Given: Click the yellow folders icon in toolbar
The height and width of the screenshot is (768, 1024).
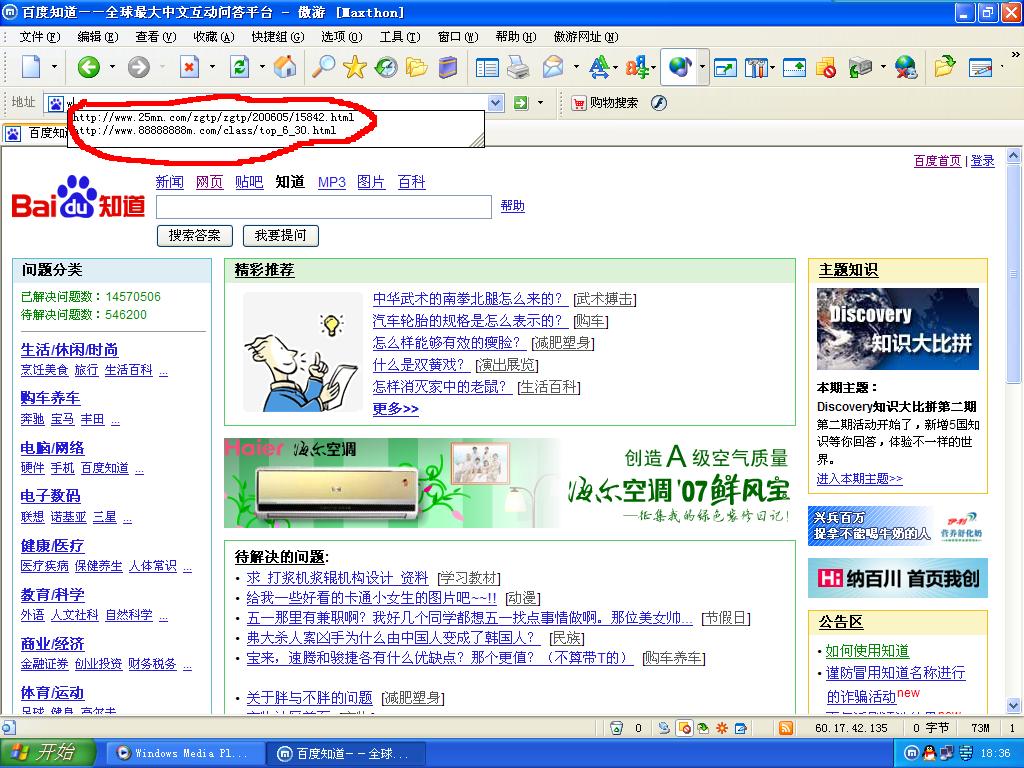Looking at the screenshot, I should [x=417, y=67].
